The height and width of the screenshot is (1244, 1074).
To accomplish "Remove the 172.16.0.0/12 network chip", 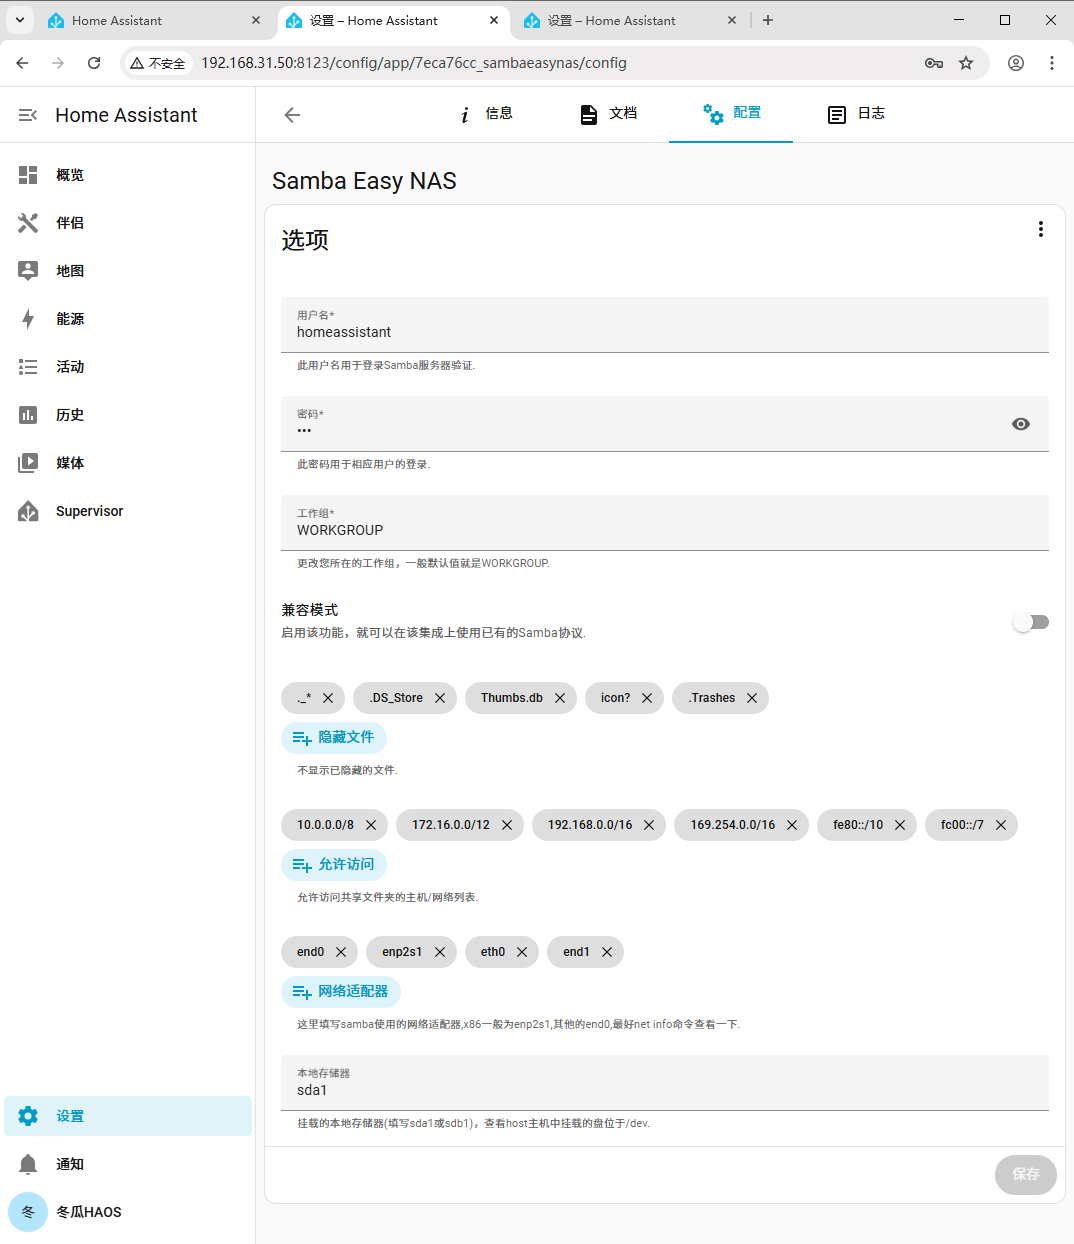I will 507,825.
